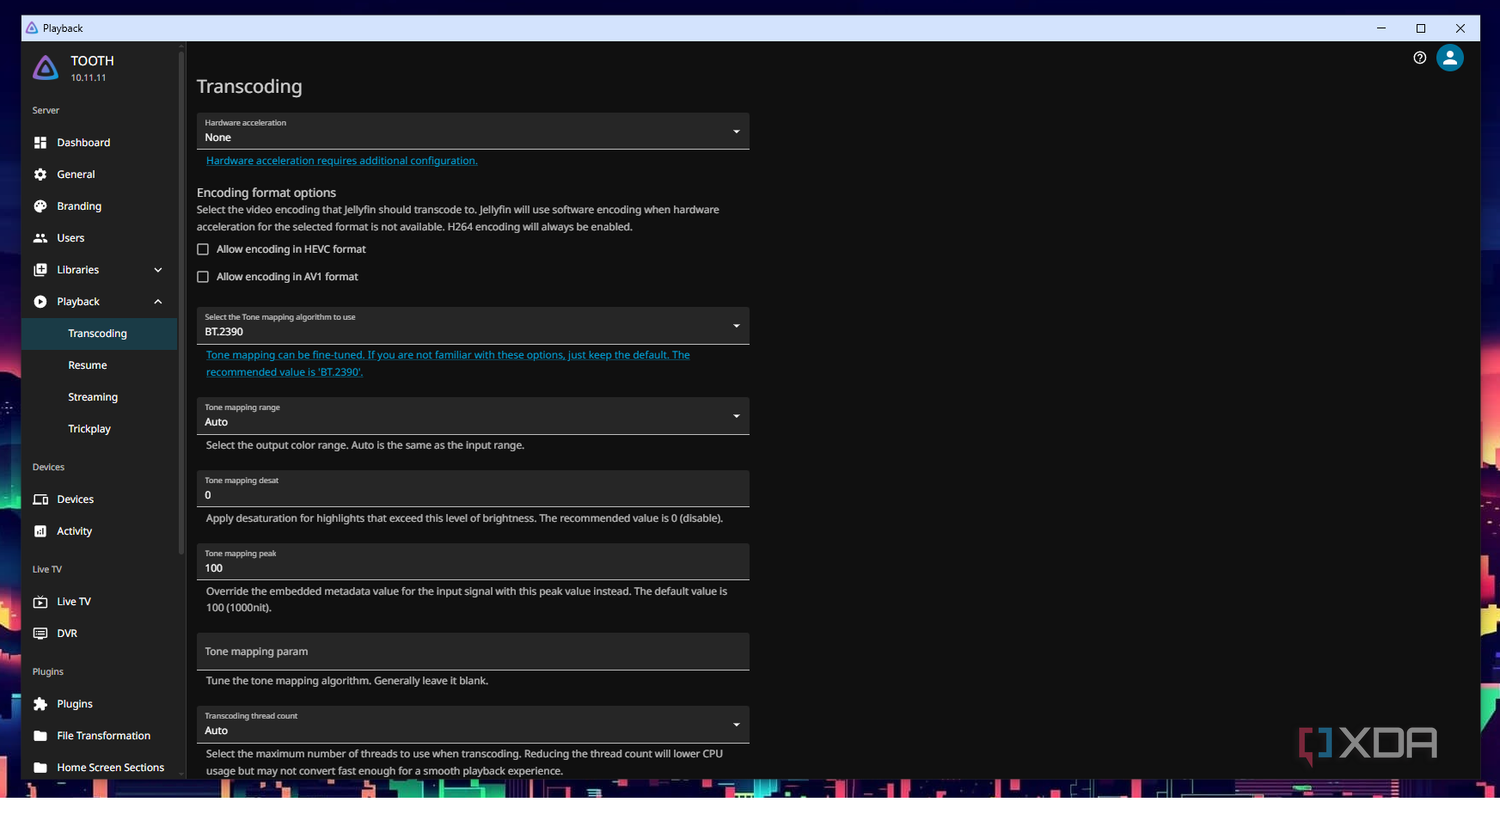Click the Libraries icon

[40, 270]
